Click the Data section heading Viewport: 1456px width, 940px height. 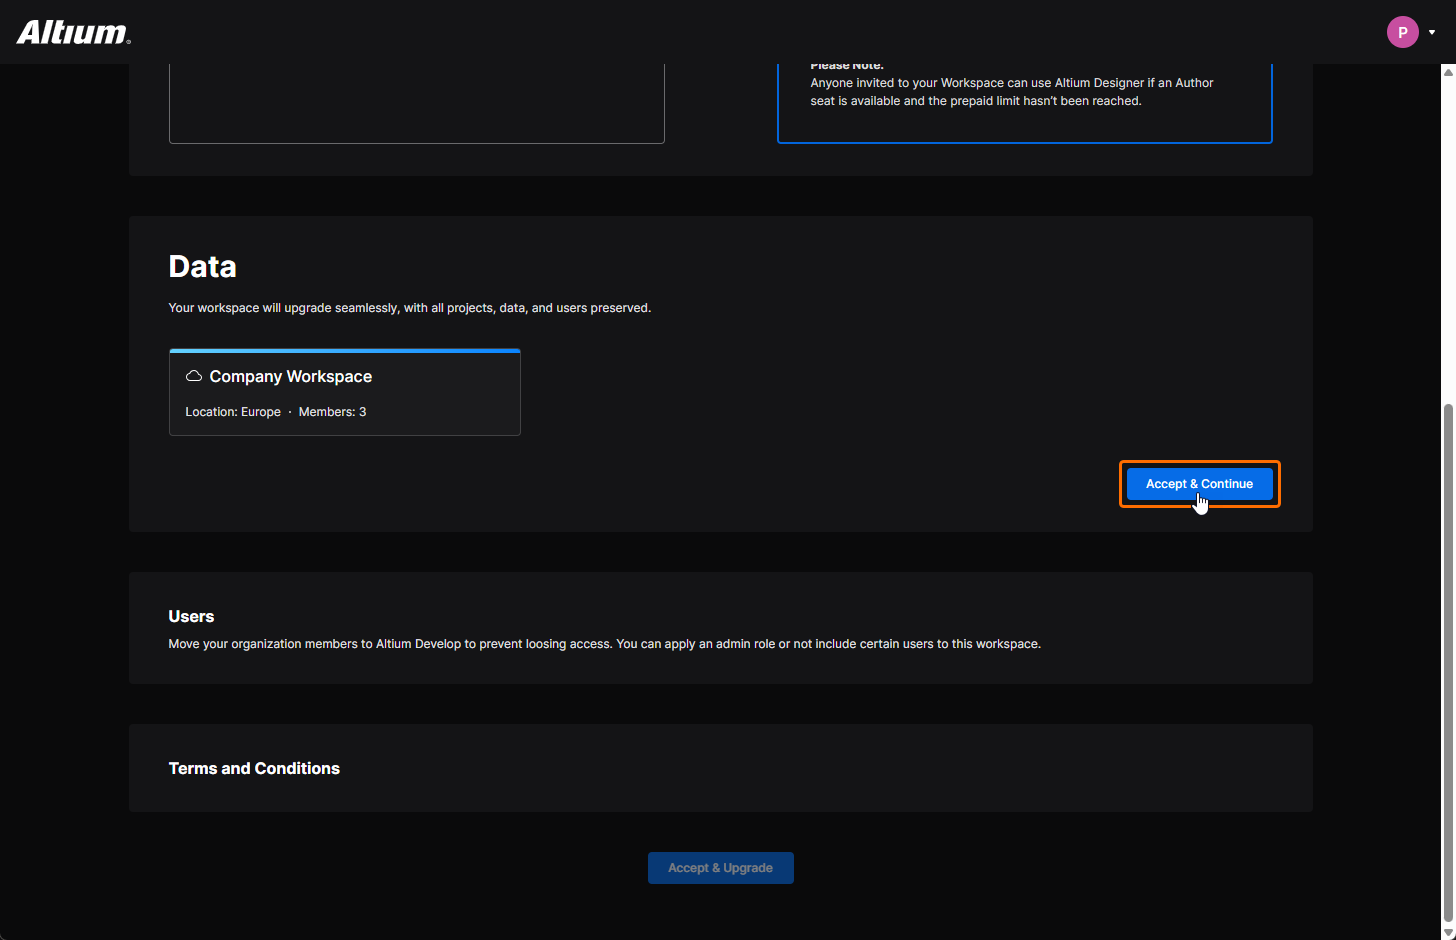coord(203,267)
